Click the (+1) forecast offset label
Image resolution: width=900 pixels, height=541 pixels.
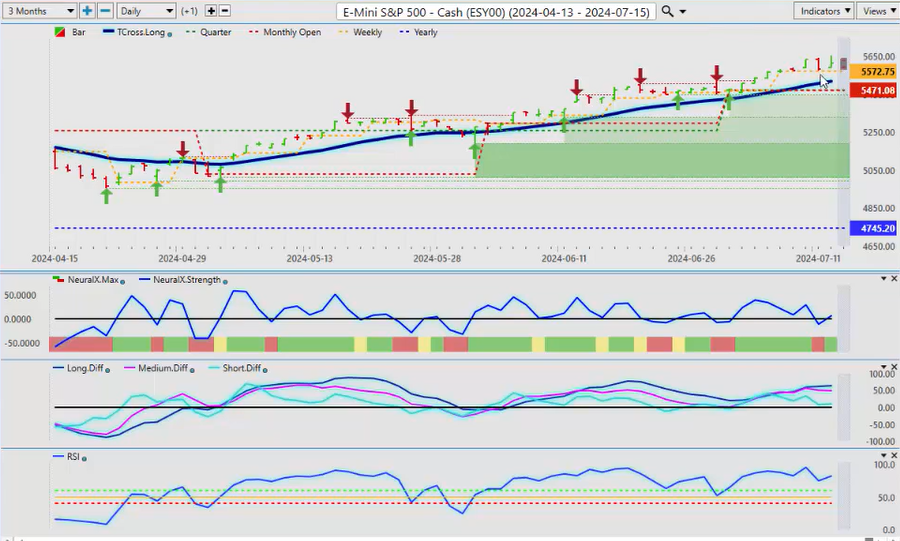(189, 11)
